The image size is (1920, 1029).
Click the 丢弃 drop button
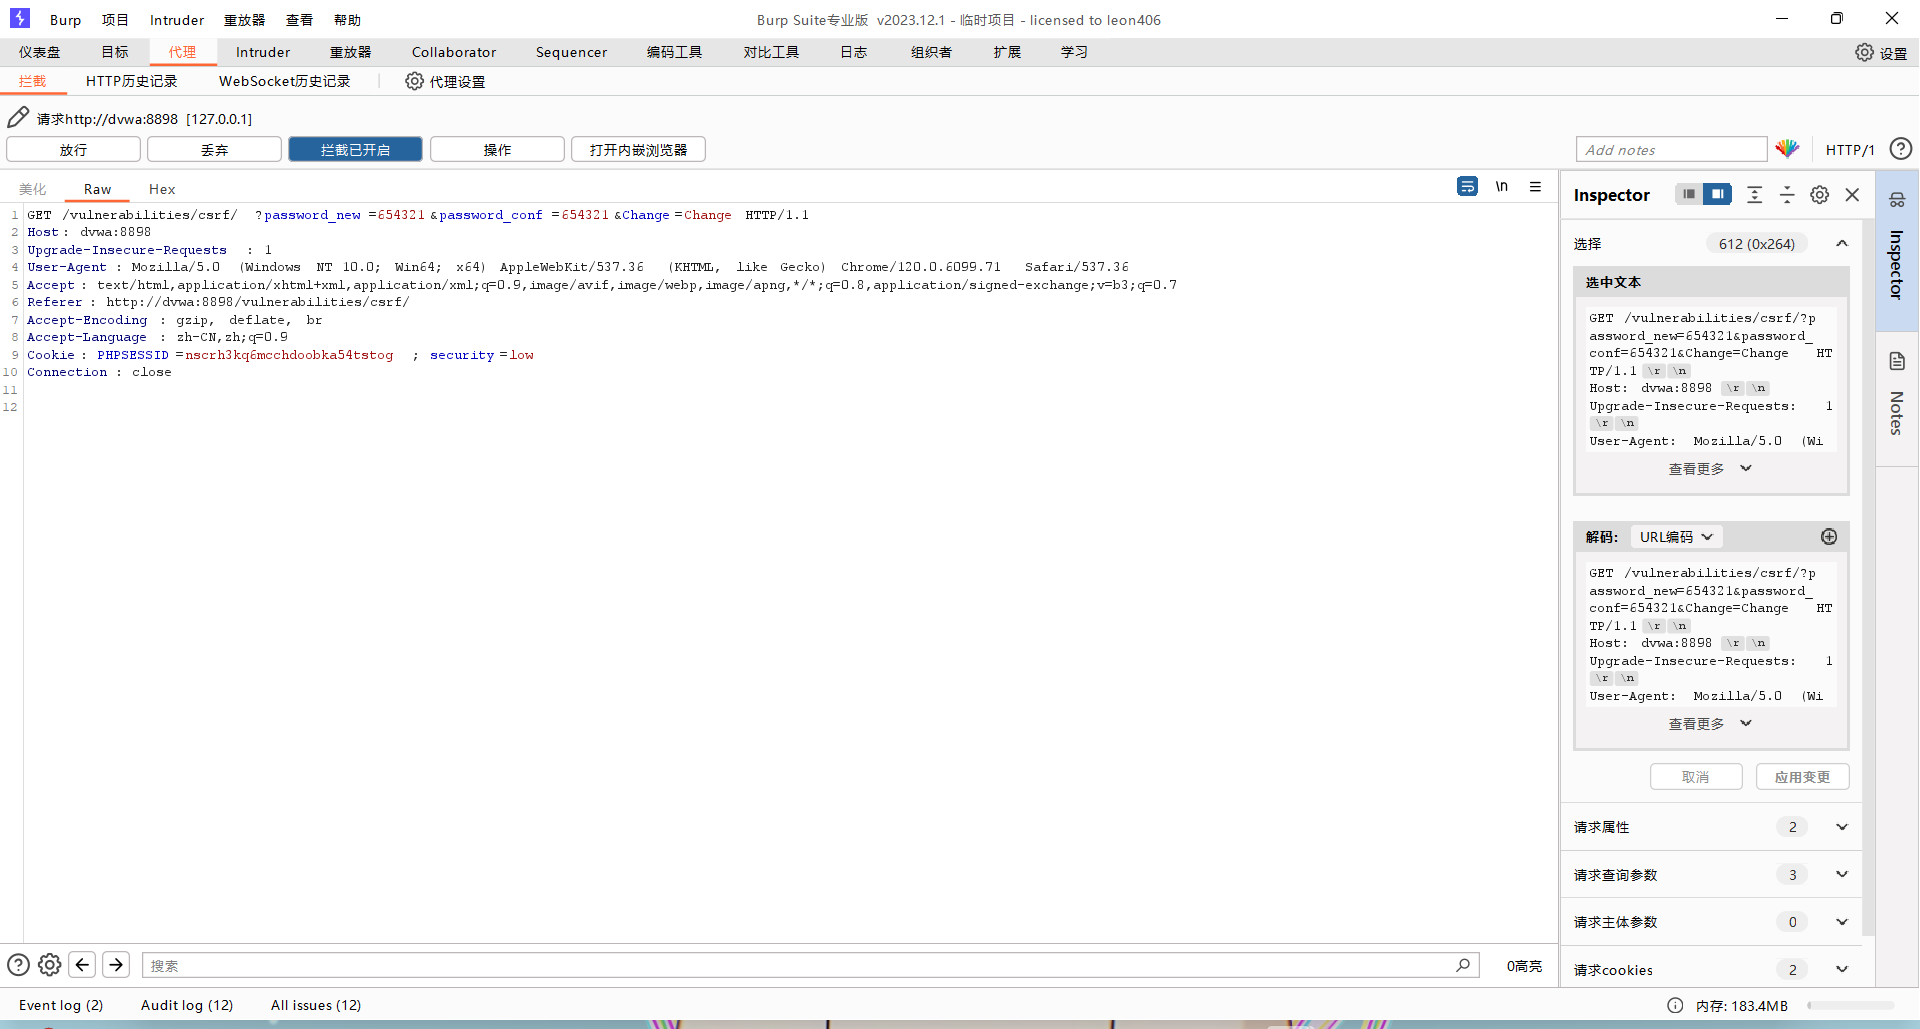tap(214, 149)
